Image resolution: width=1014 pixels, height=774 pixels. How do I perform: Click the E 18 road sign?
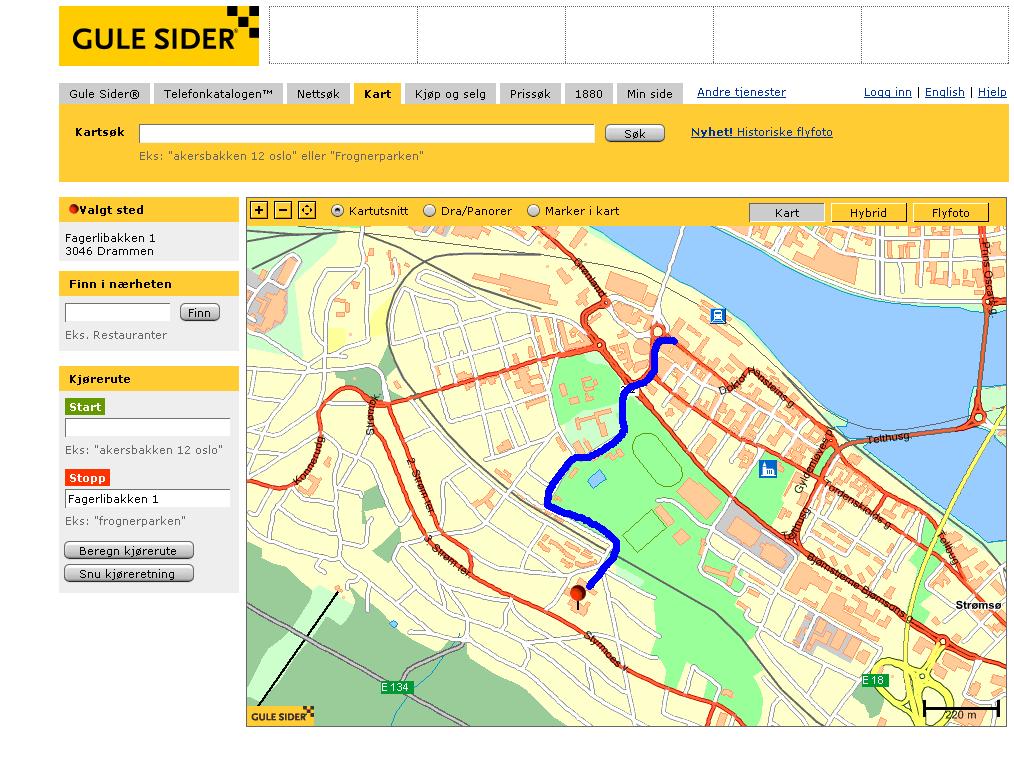pos(873,680)
